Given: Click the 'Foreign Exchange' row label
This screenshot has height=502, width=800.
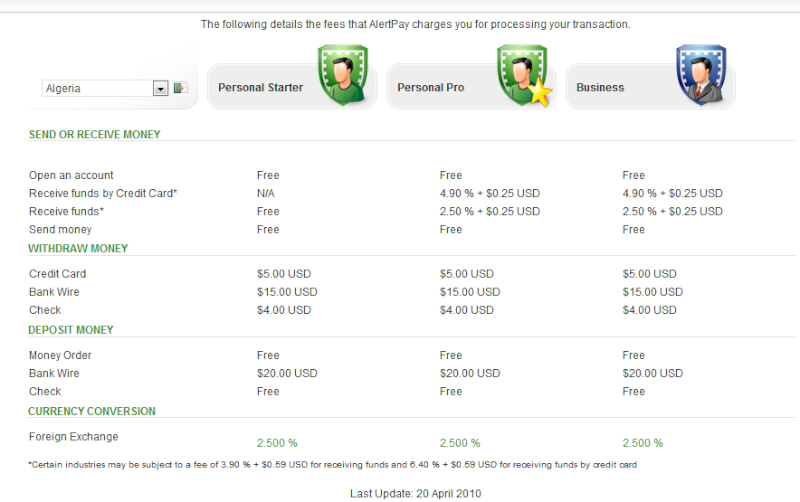Looking at the screenshot, I should coord(73,437).
